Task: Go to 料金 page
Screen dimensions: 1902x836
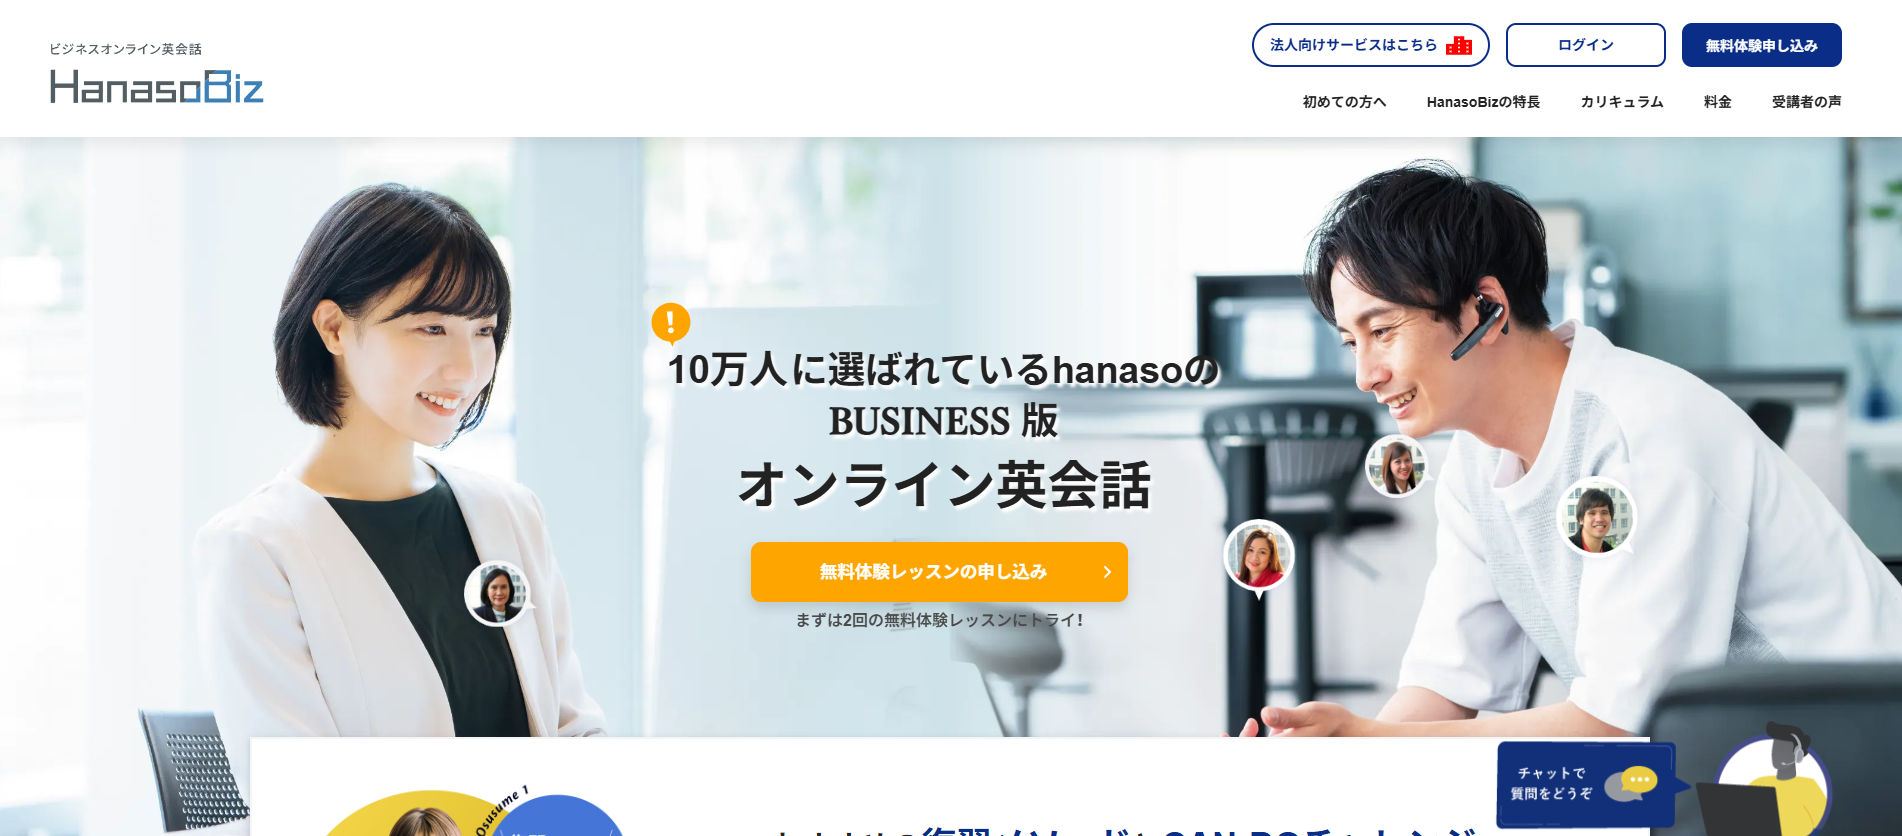Action: [1718, 102]
